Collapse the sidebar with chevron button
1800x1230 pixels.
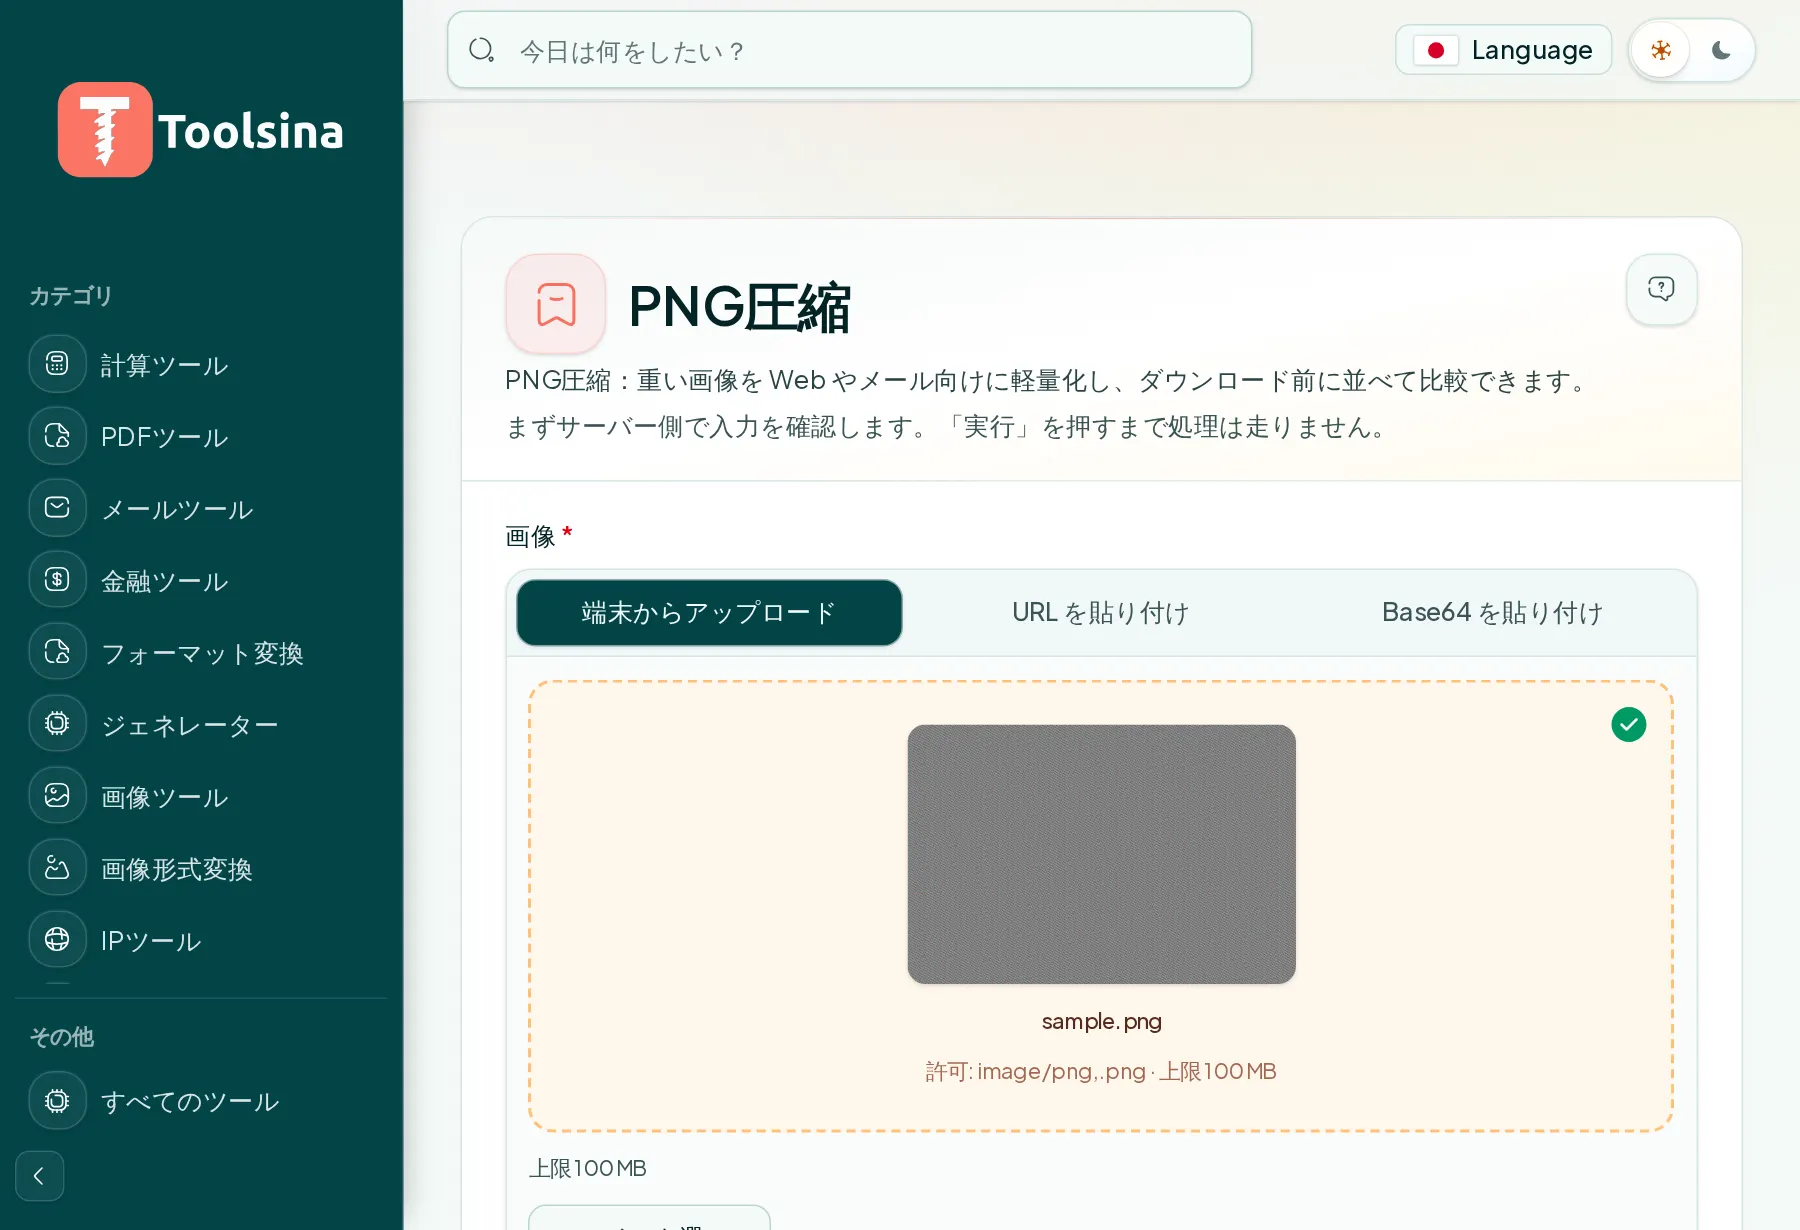click(x=40, y=1176)
